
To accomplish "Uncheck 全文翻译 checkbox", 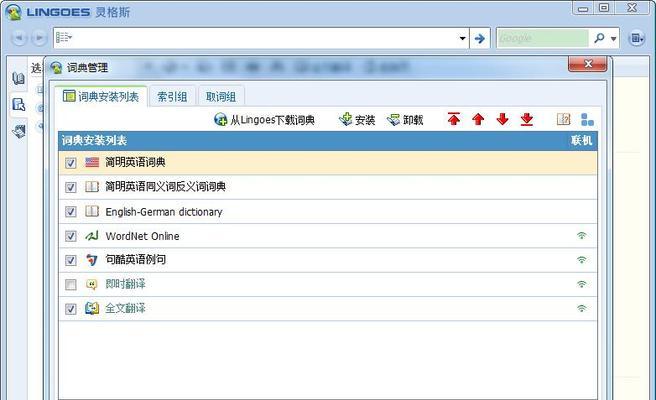I will point(71,309).
